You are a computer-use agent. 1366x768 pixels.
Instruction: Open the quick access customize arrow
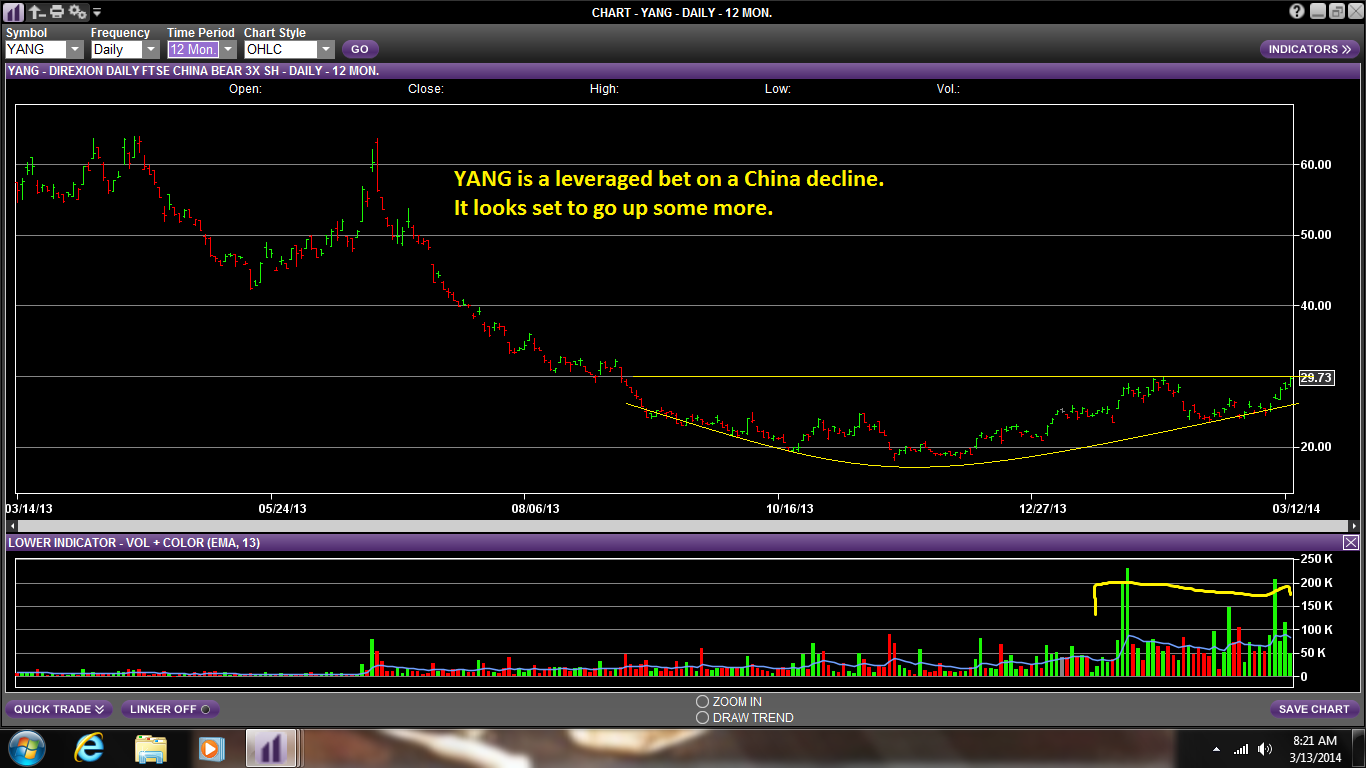97,13
